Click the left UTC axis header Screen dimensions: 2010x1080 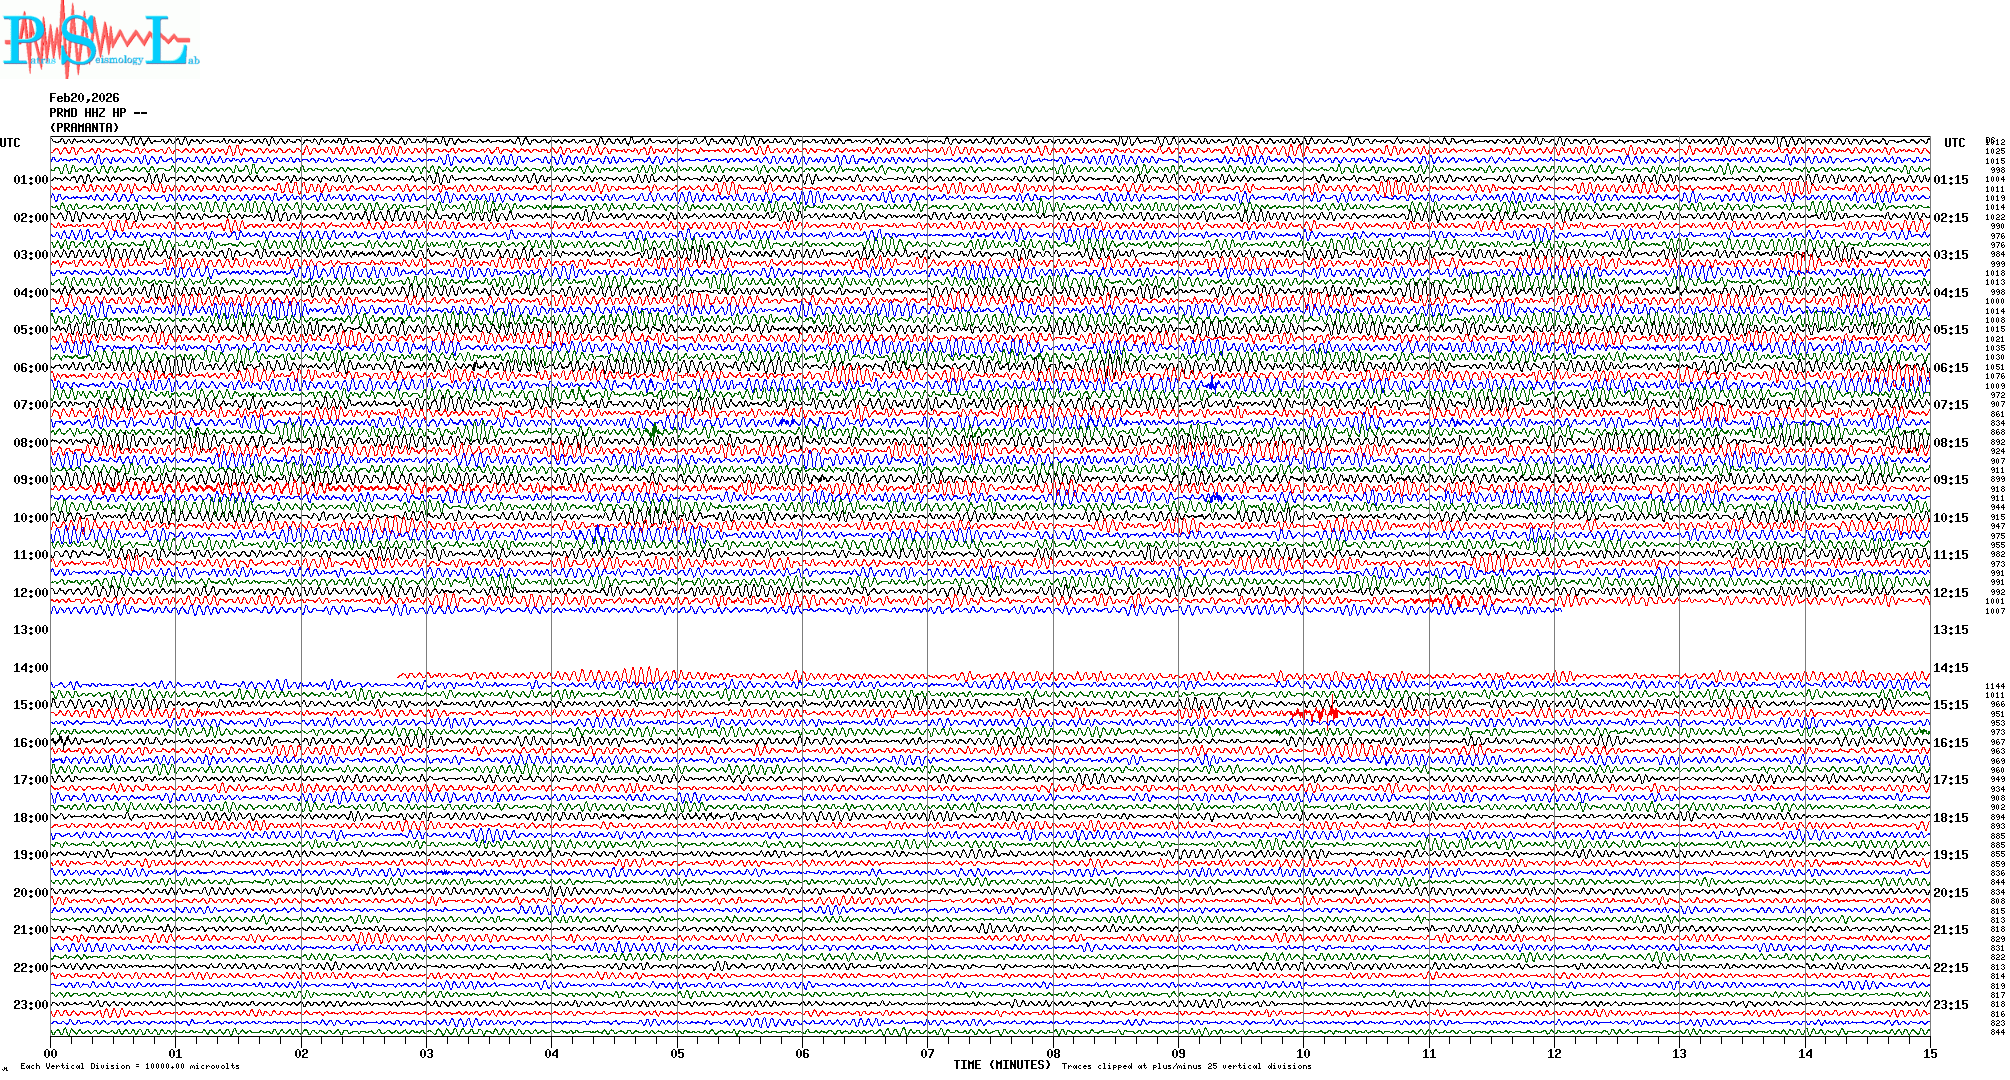[10, 143]
